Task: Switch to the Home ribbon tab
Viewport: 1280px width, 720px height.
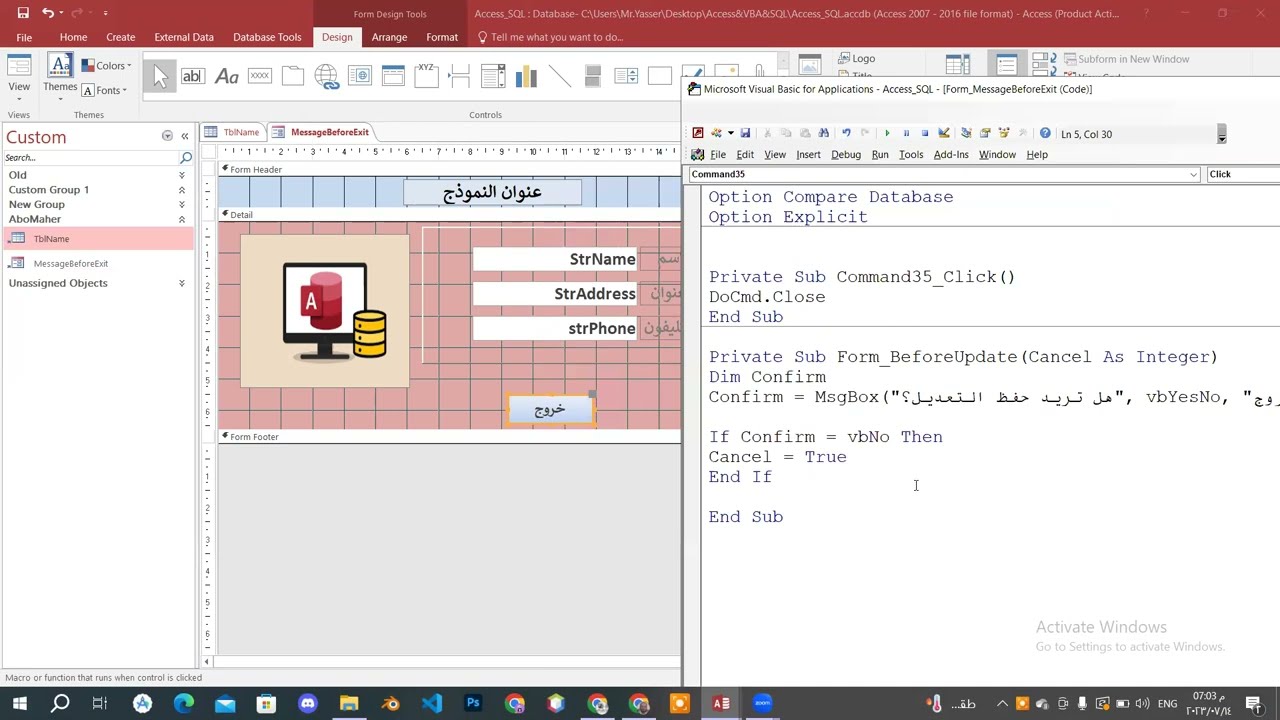Action: click(73, 37)
